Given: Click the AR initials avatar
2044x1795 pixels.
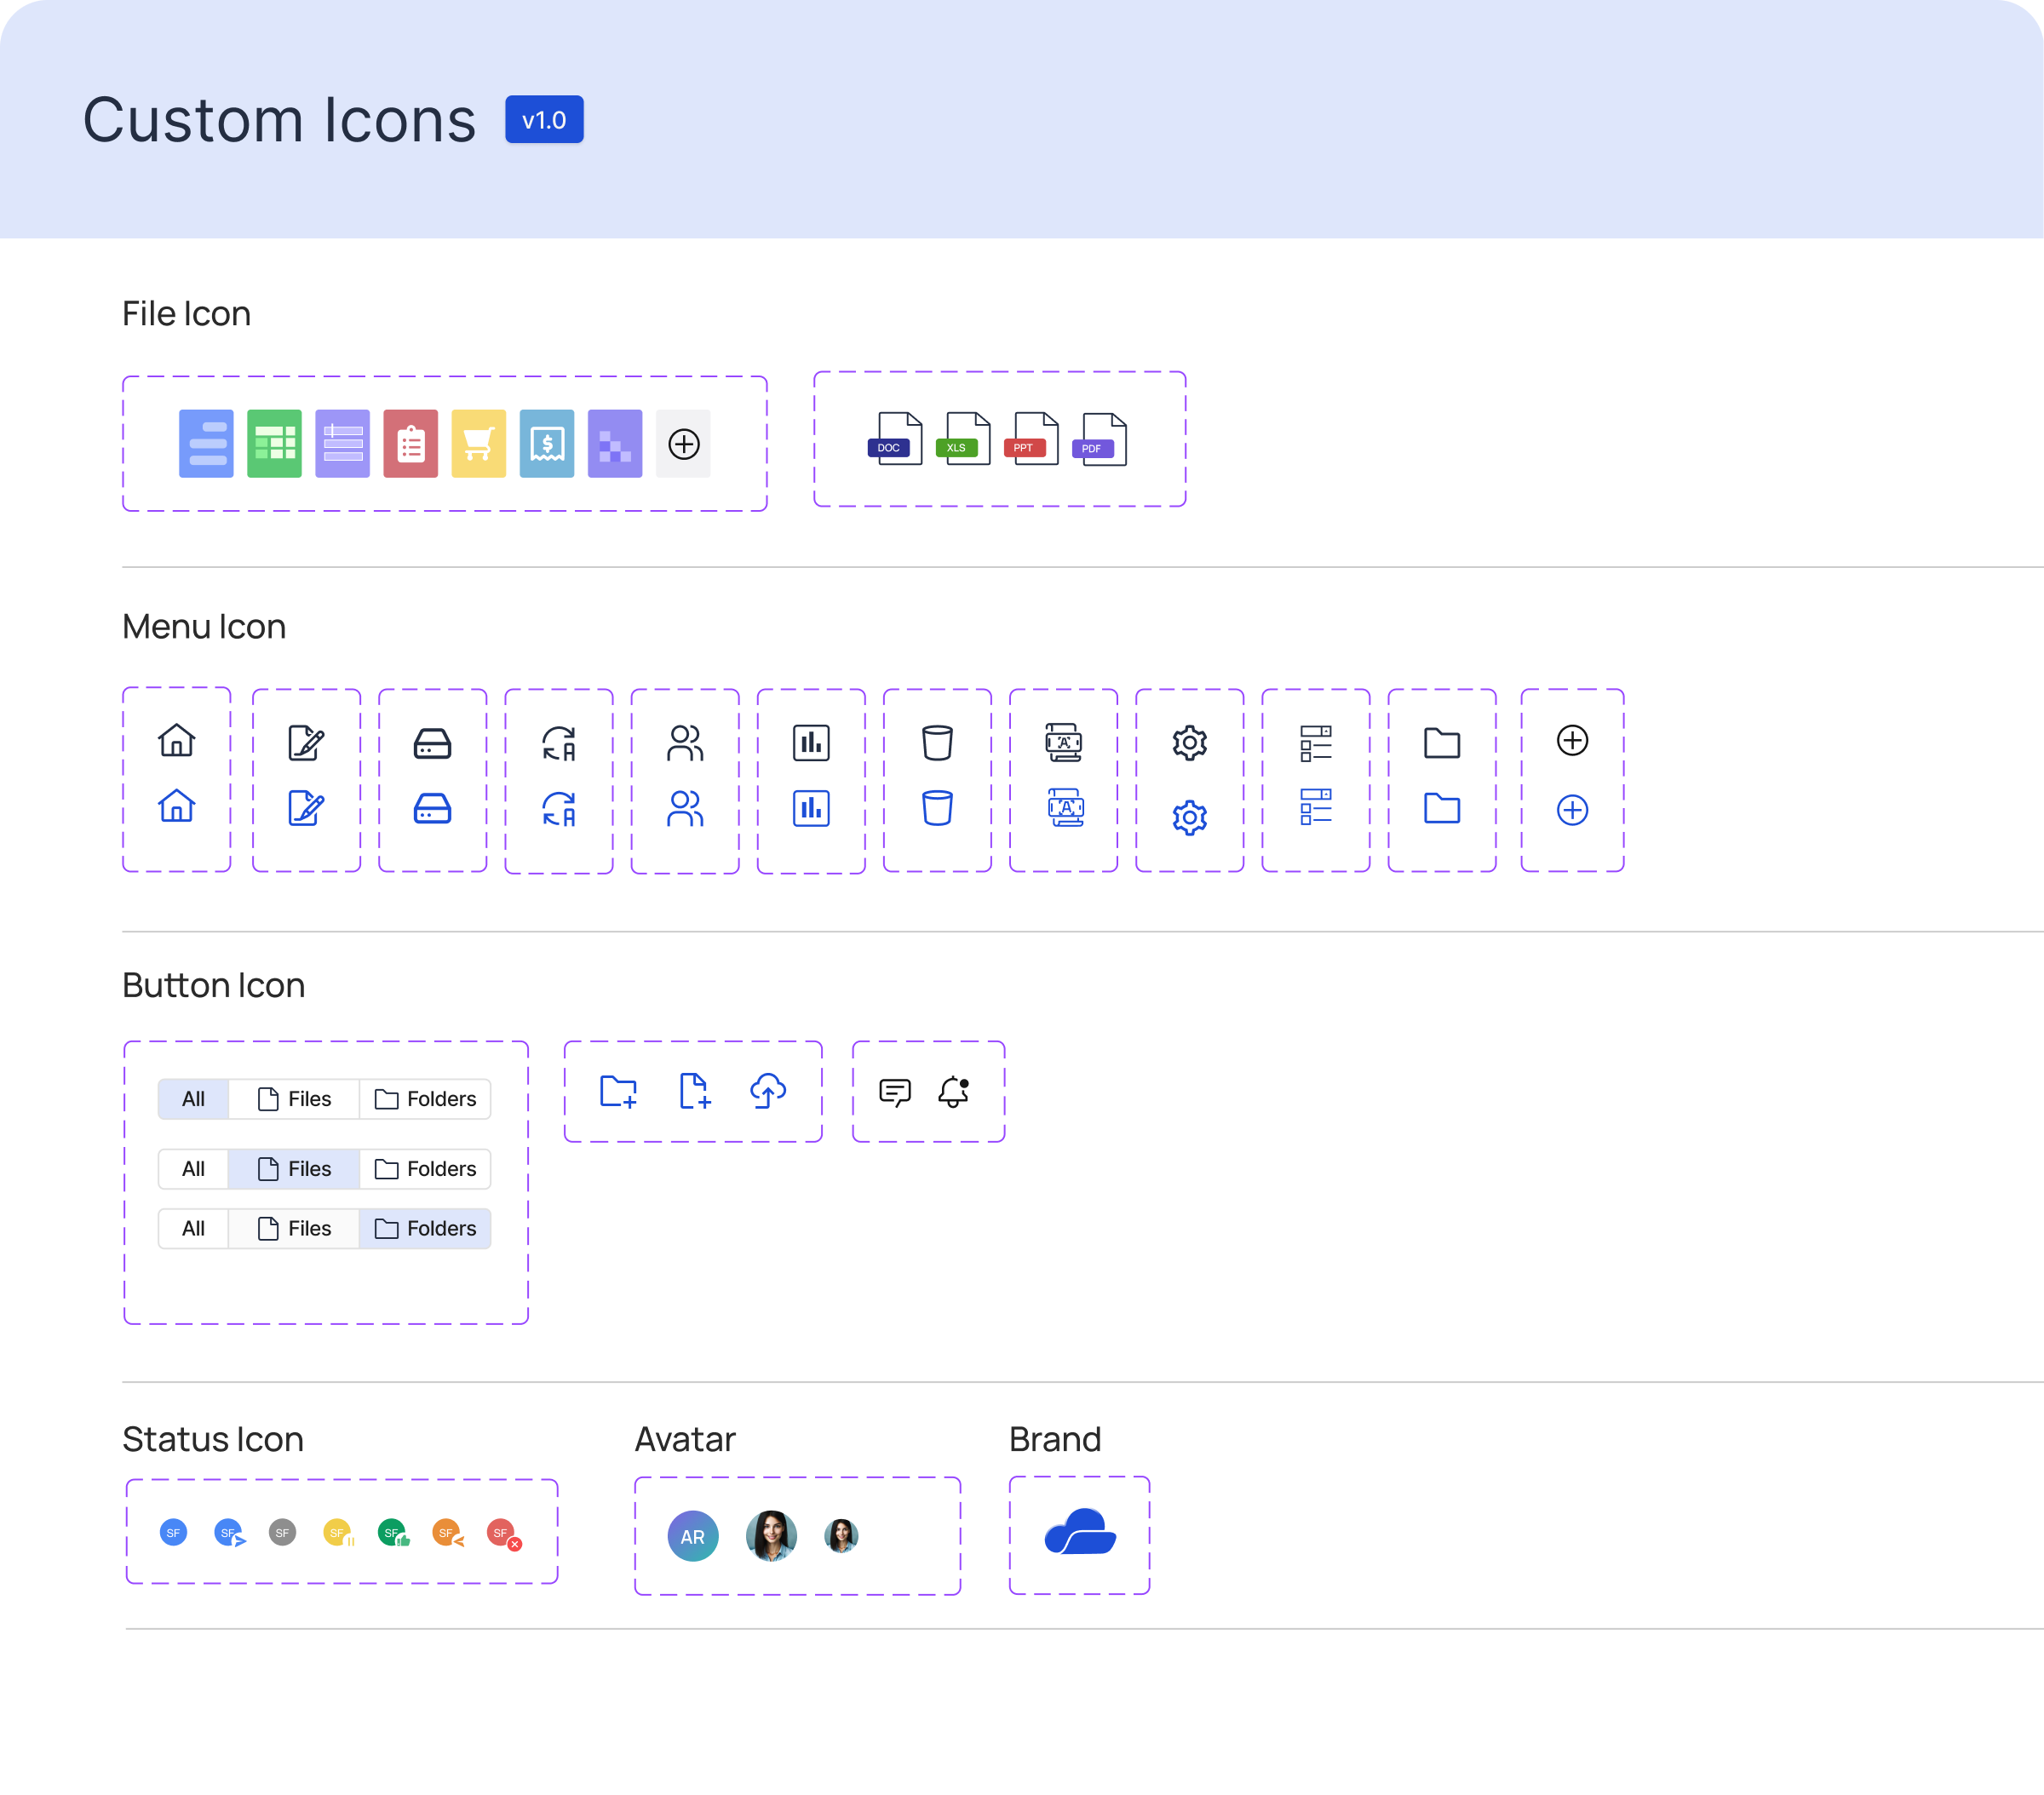Looking at the screenshot, I should pos(692,1536).
